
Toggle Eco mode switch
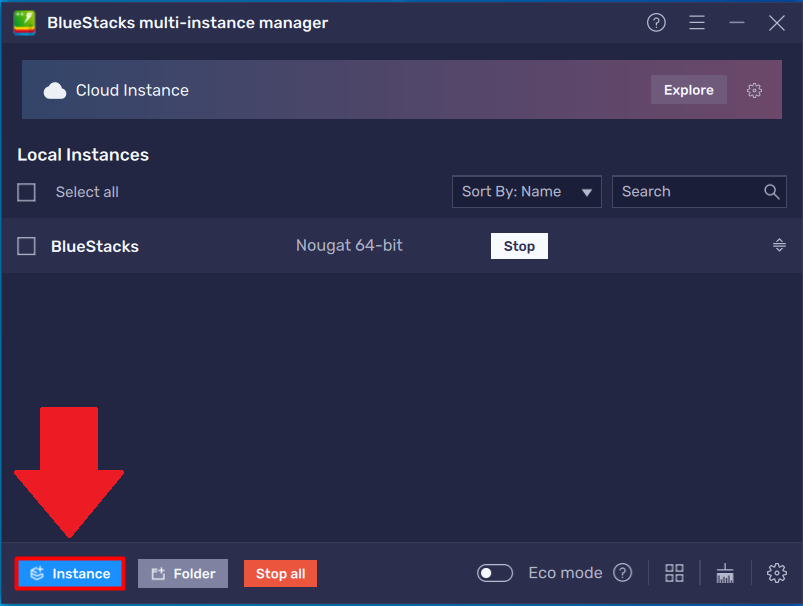(495, 573)
